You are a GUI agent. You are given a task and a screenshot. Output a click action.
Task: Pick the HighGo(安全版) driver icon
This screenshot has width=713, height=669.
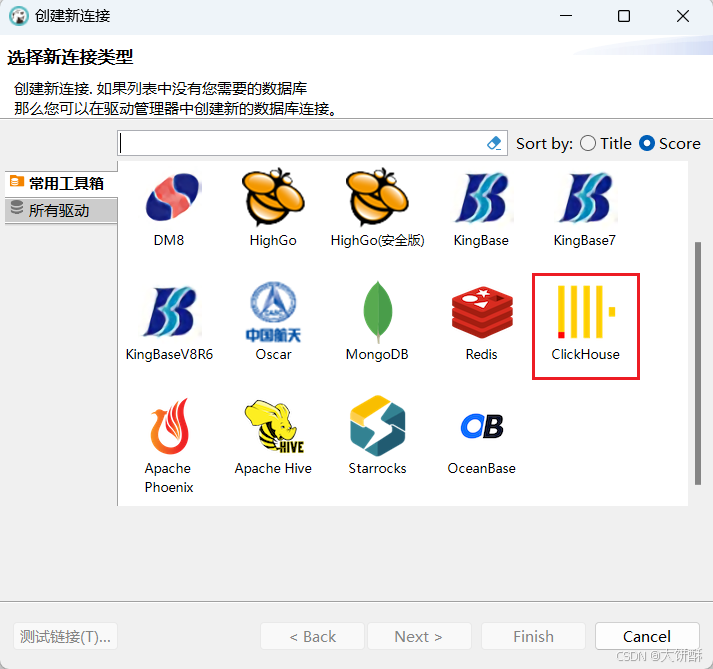(x=377, y=197)
